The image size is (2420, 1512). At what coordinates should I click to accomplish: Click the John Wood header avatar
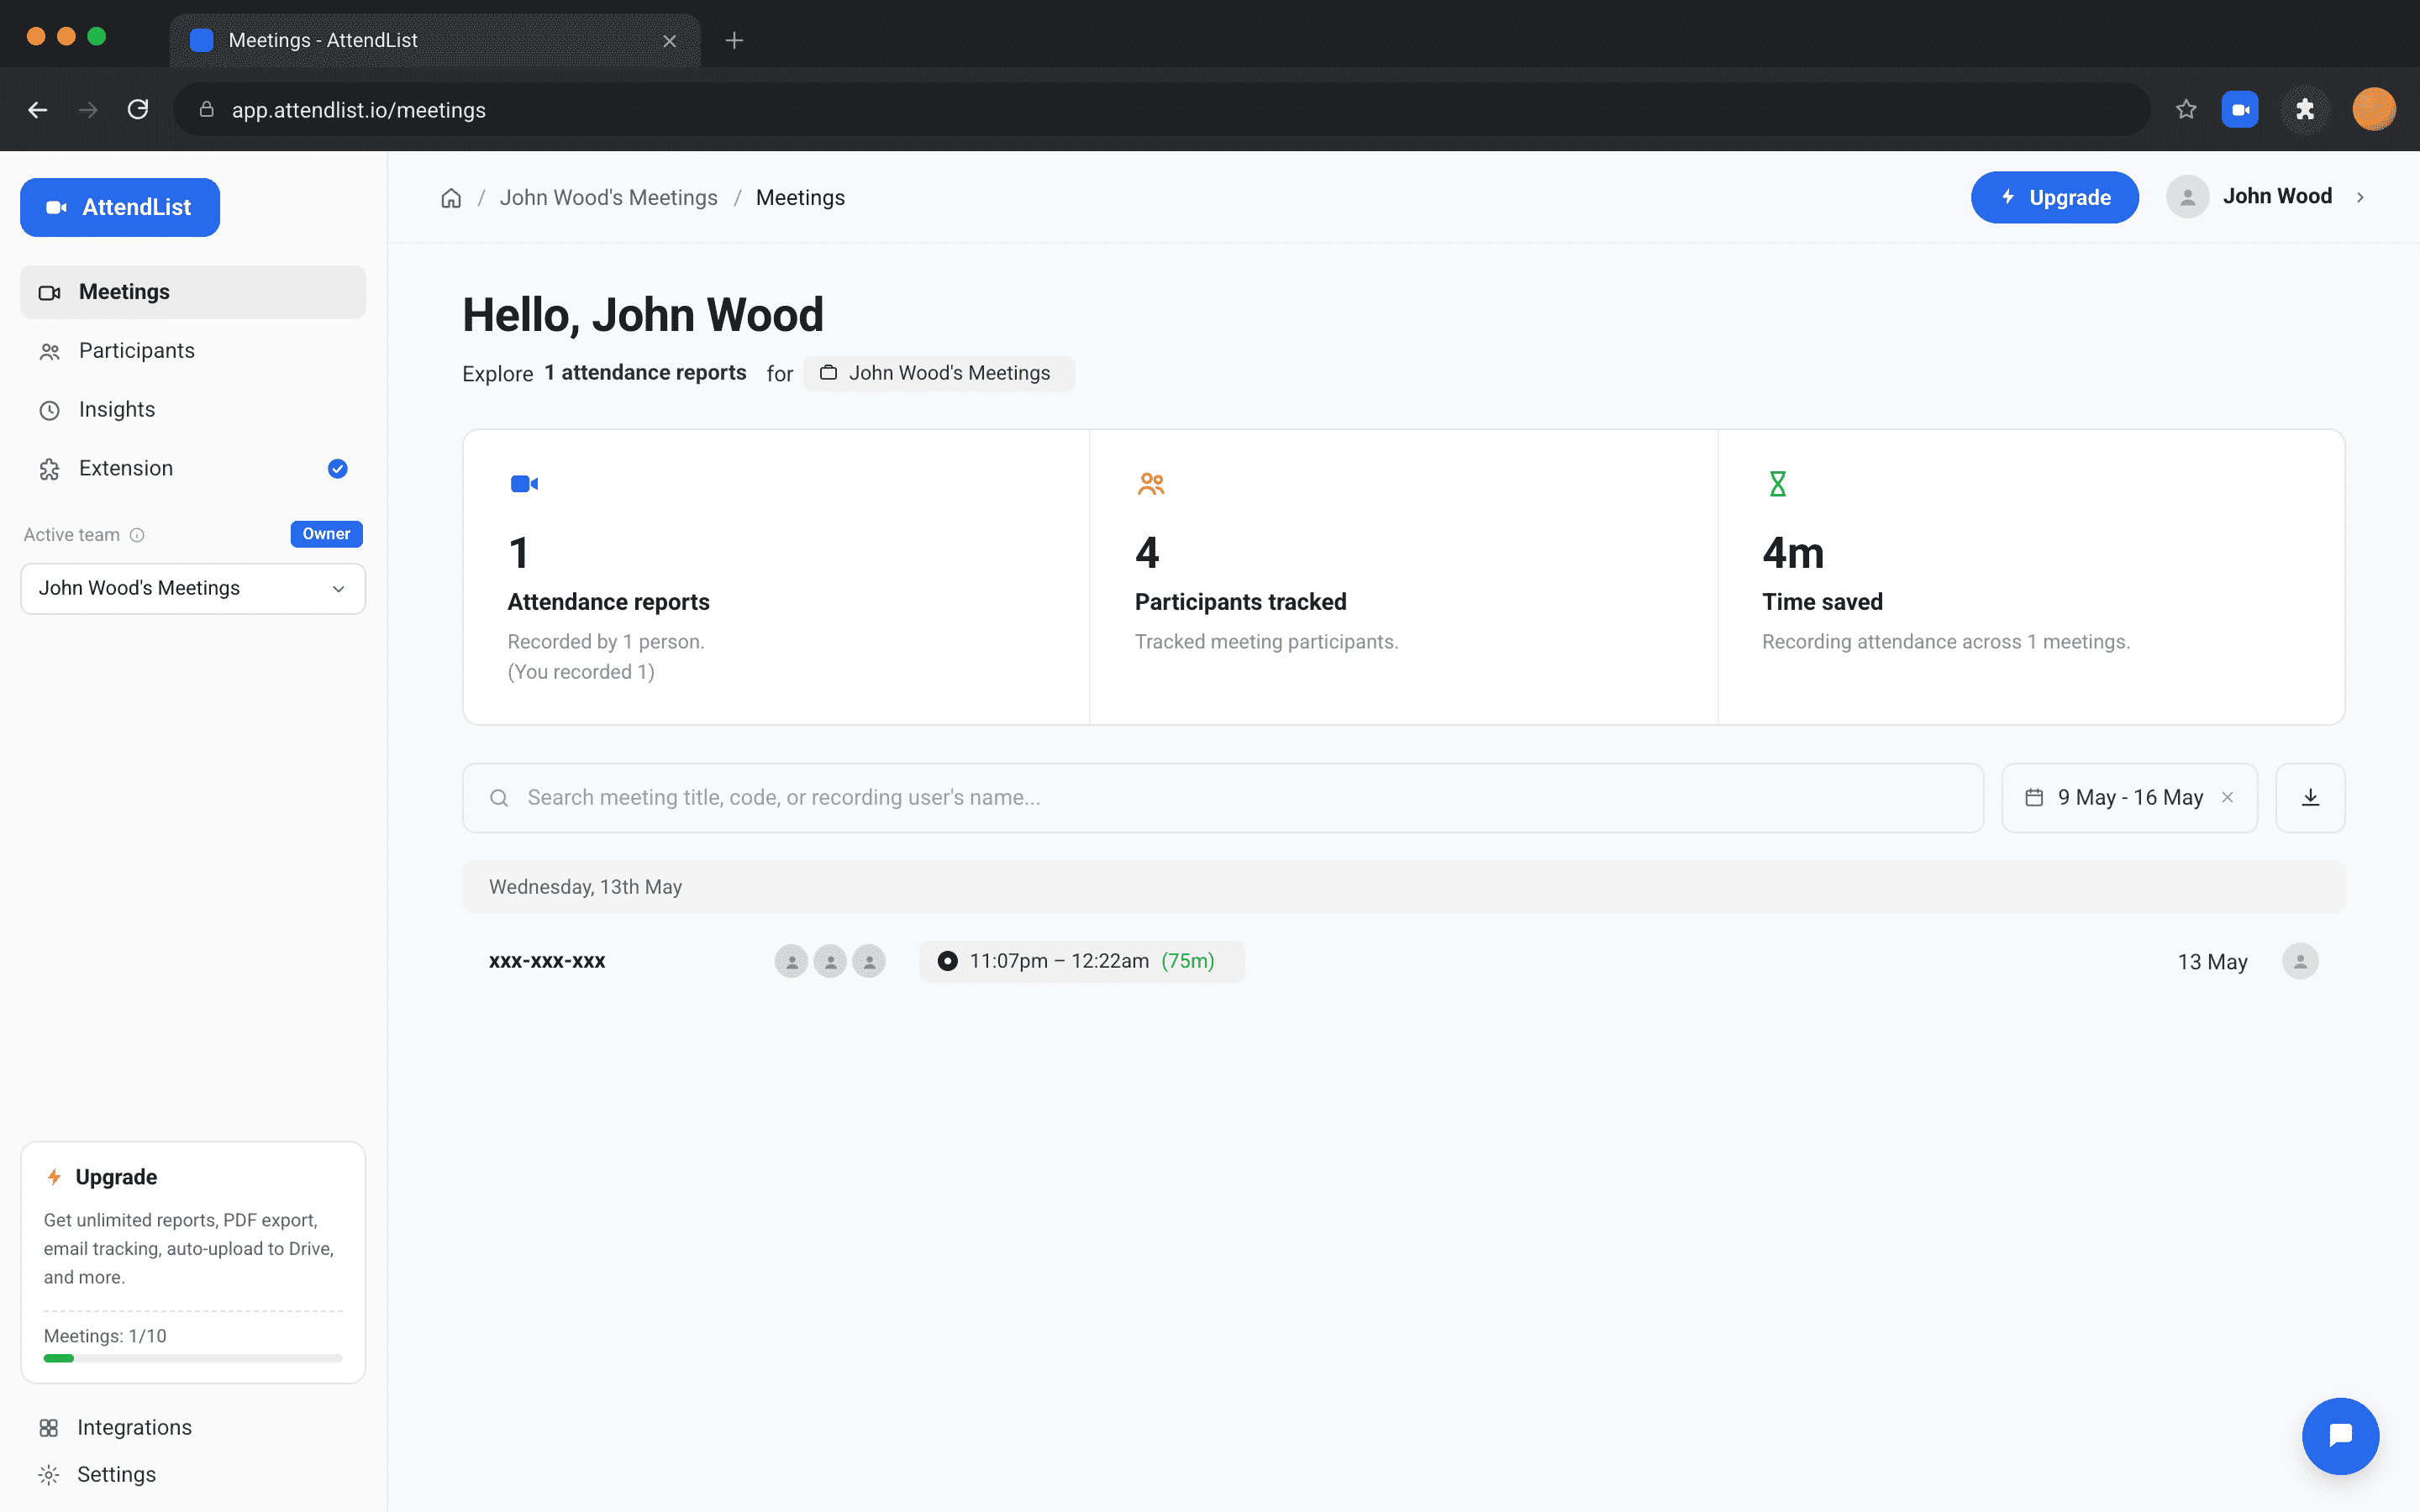[x=2187, y=197]
